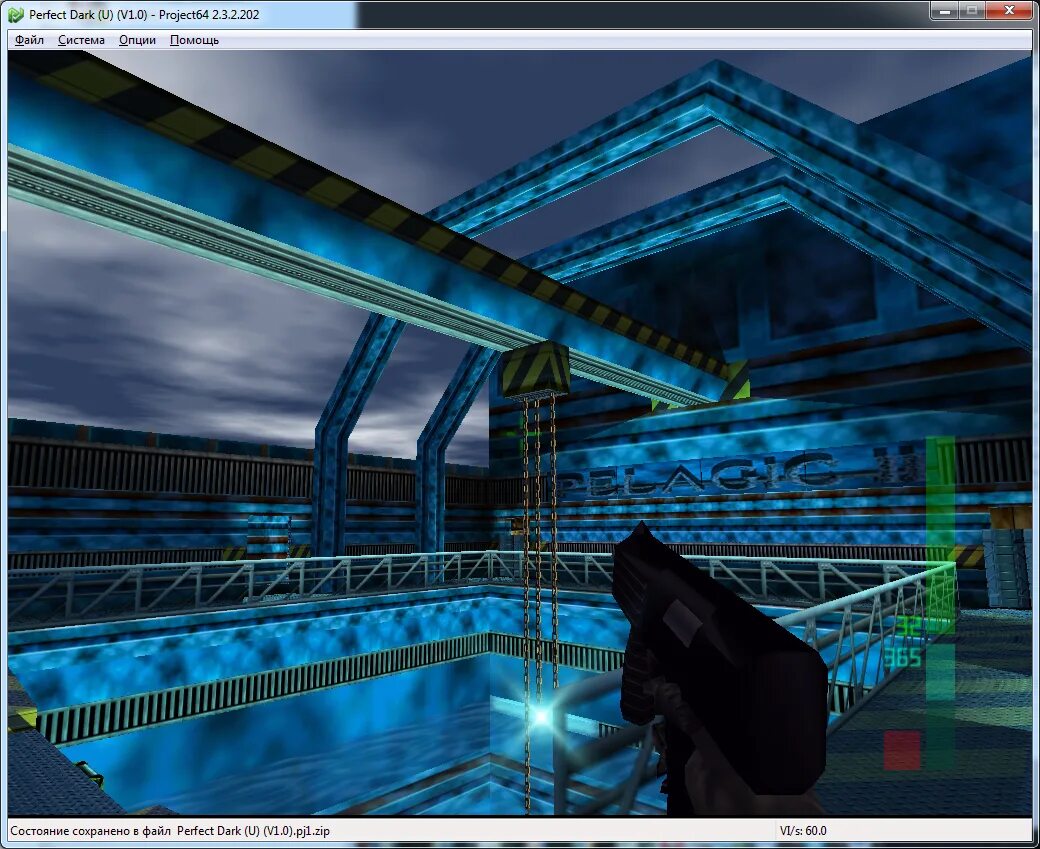Maximize the Project64 window
Screen dimensions: 1040x849
972,11
